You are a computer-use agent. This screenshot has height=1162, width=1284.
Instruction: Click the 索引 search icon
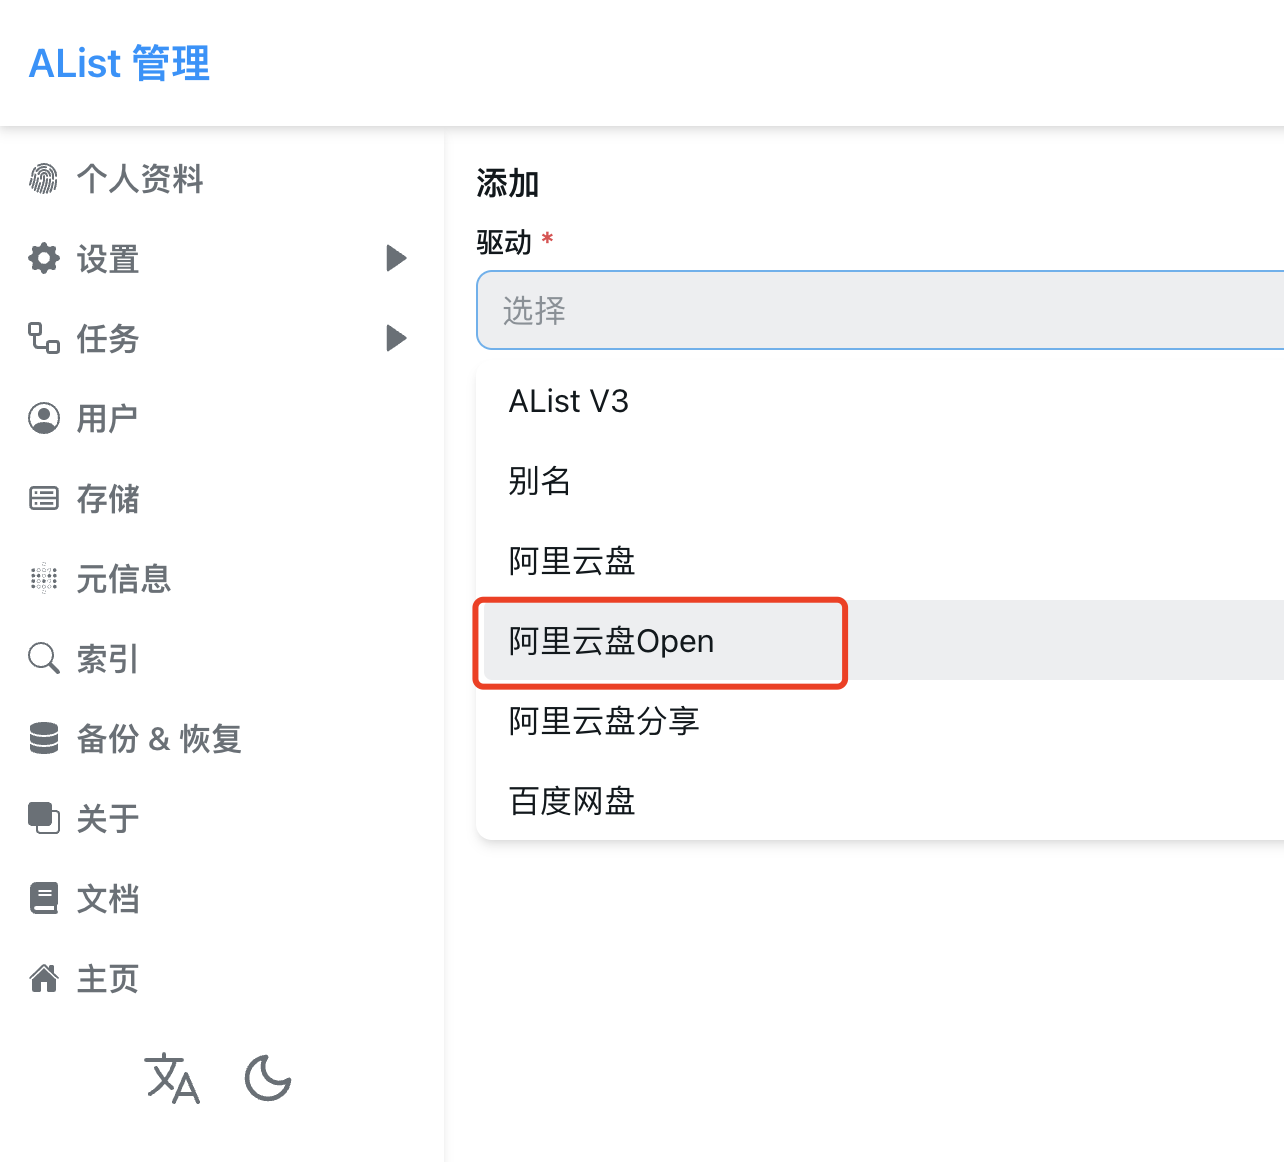(x=44, y=658)
